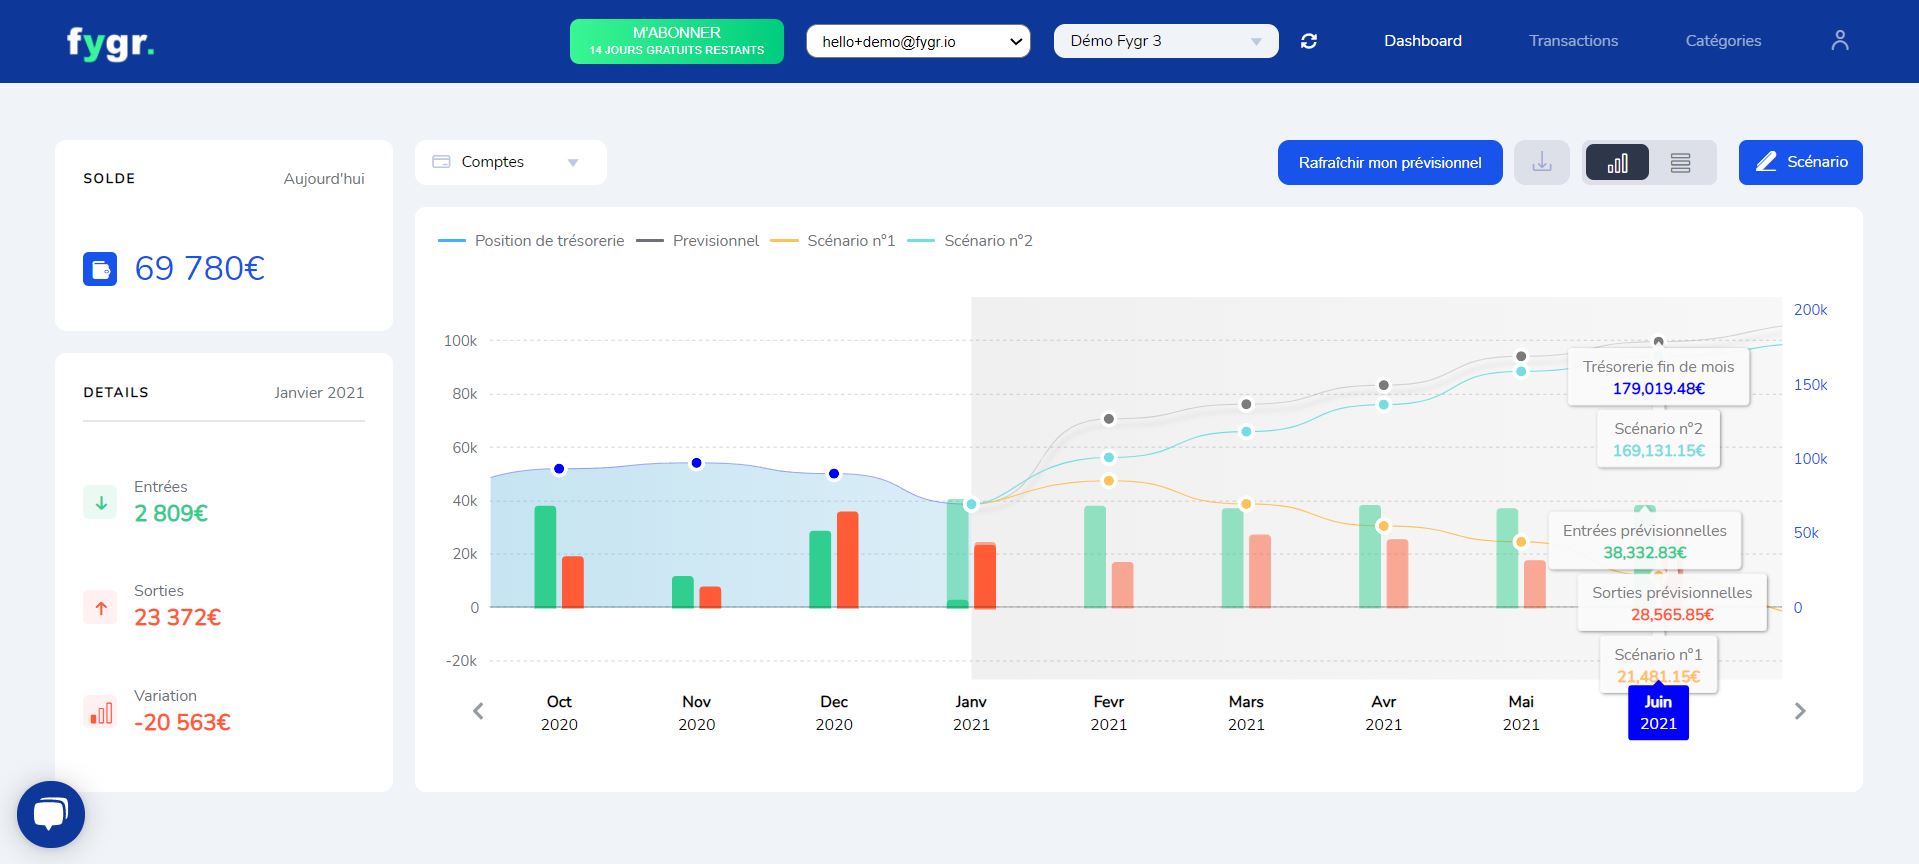Click the Aujourd'hui label
The height and width of the screenshot is (864, 1919).
tap(324, 179)
